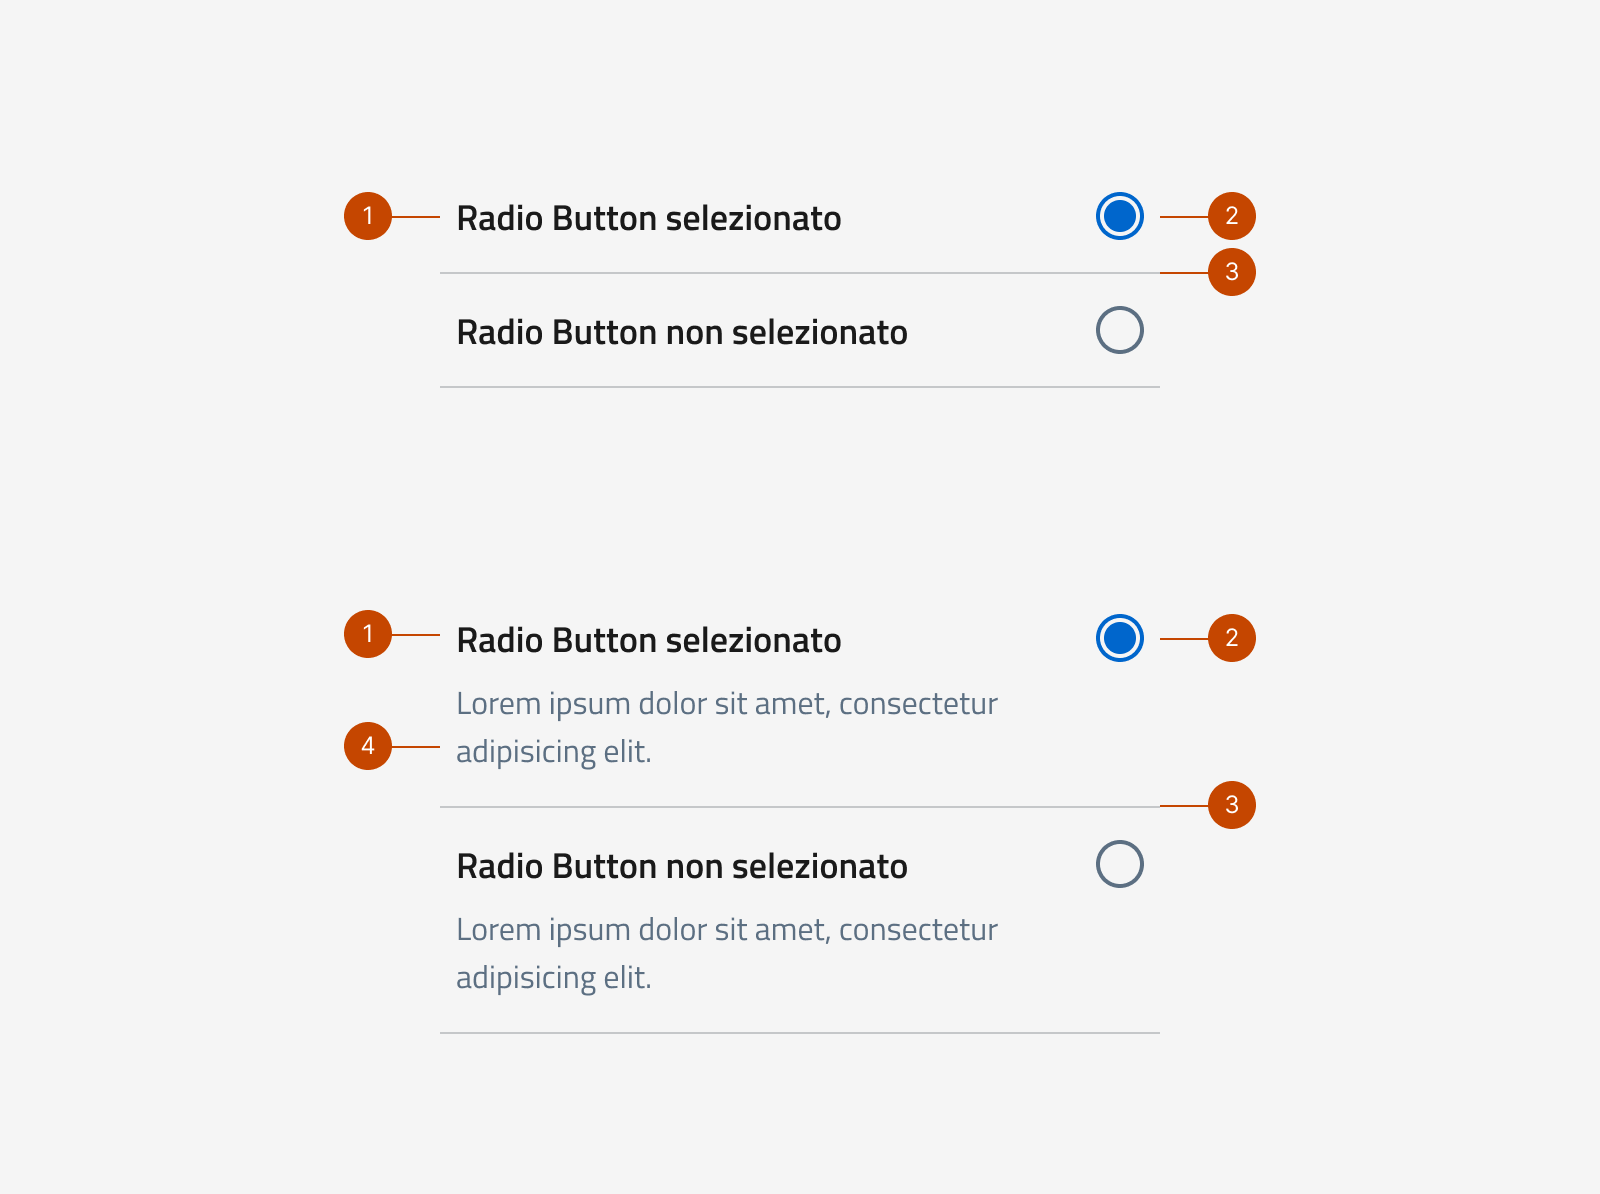Click annotation marker 2 in the bottom group

(x=1233, y=638)
